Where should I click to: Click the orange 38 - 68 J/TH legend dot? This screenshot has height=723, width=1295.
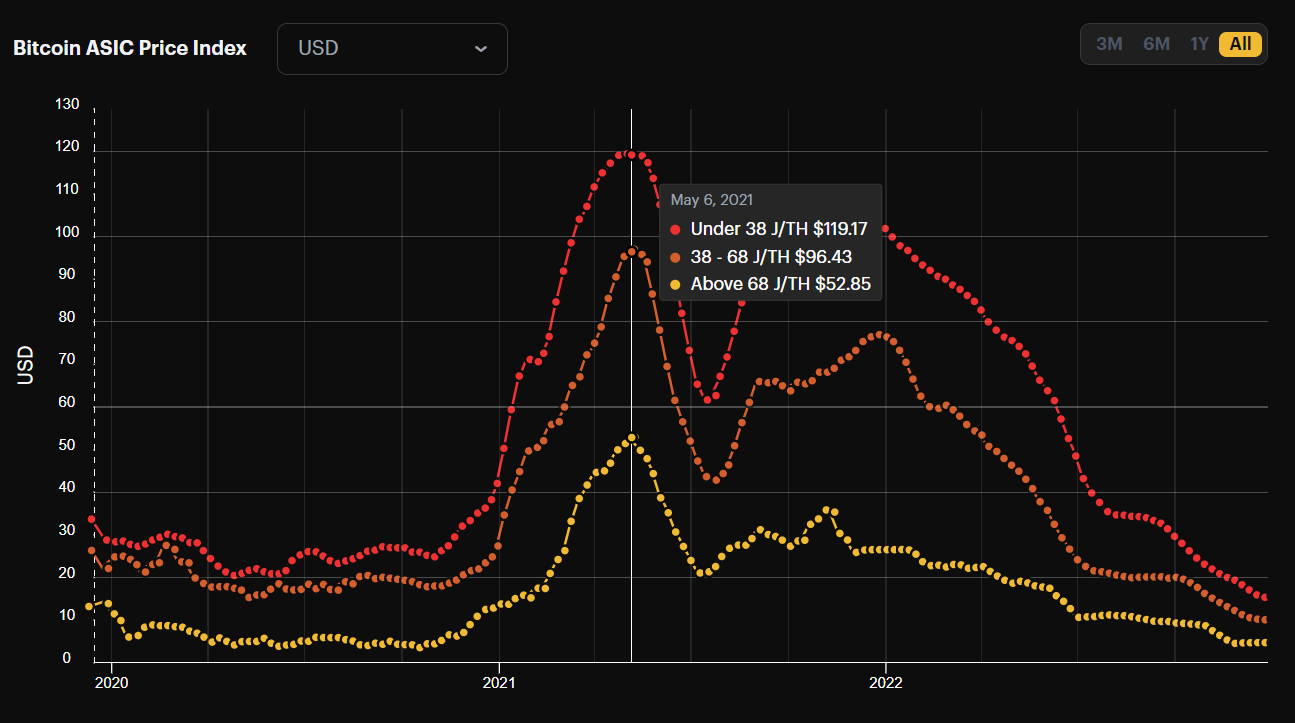[675, 257]
